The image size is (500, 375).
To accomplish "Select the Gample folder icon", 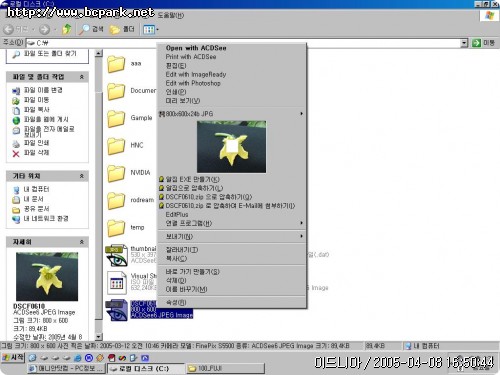I will pyautogui.click(x=116, y=118).
